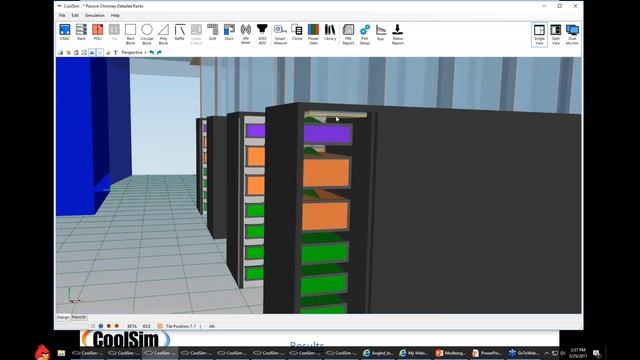Screen dimensions: 640x360
Task: Switch to Single View layout
Action: tap(539, 34)
